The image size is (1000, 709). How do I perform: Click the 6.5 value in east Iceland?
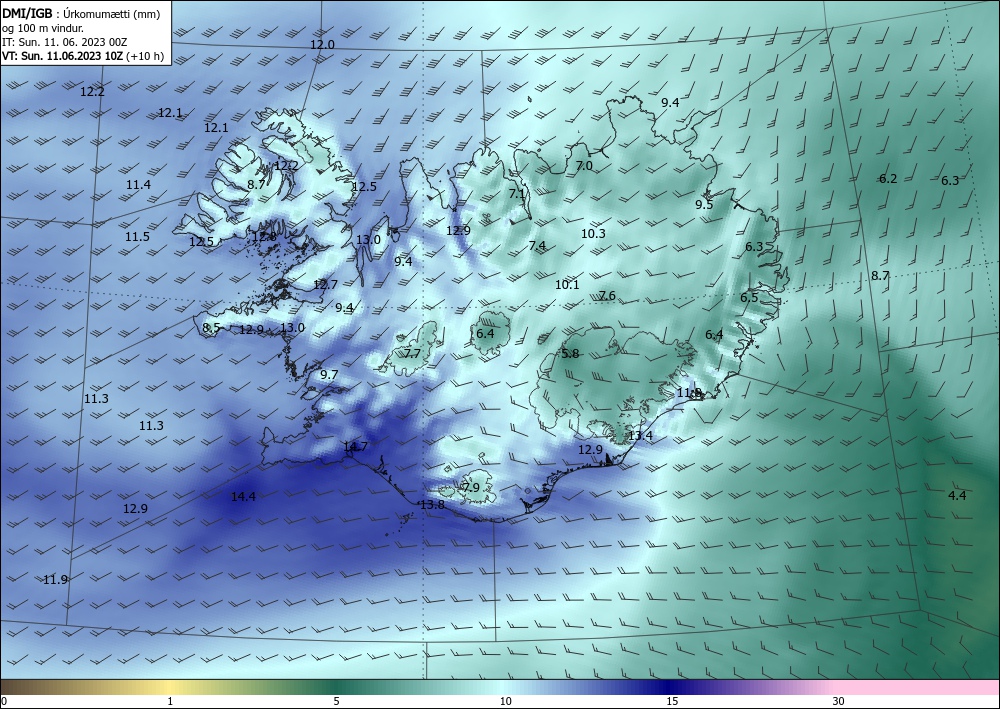pyautogui.click(x=749, y=297)
